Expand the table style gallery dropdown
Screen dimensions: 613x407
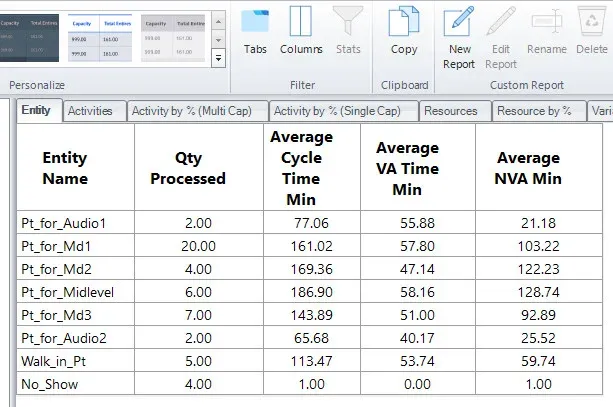(x=219, y=58)
